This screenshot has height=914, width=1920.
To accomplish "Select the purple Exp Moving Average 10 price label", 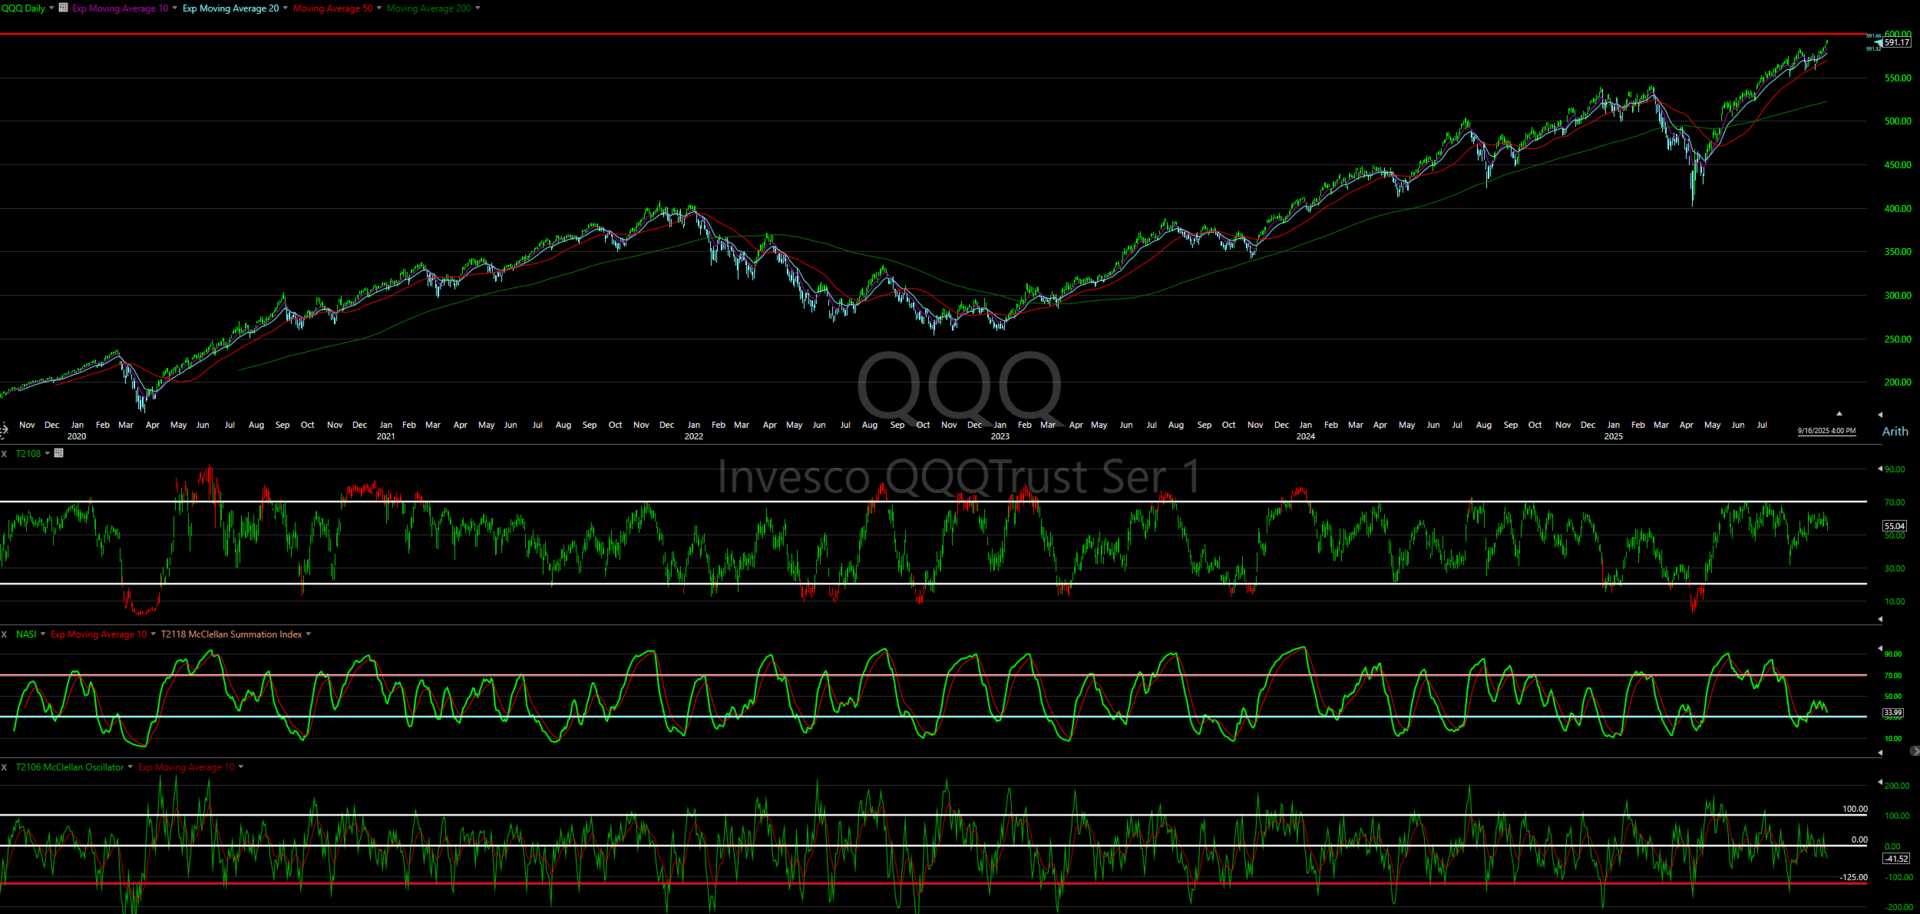I will (x=120, y=8).
